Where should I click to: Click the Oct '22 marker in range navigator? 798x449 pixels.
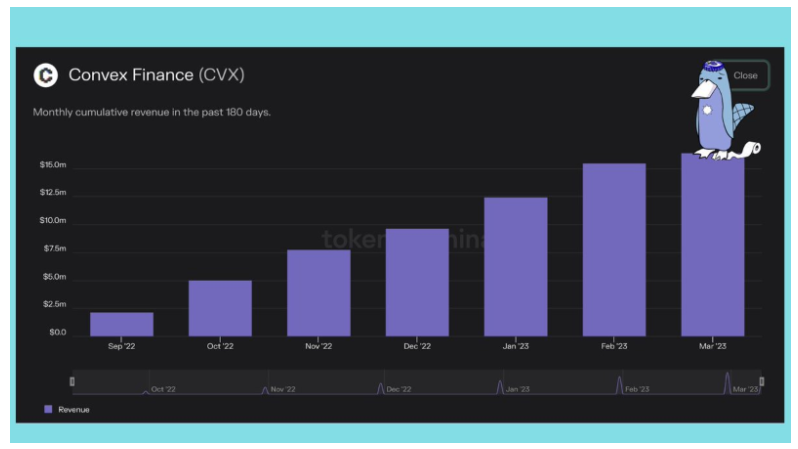(163, 389)
